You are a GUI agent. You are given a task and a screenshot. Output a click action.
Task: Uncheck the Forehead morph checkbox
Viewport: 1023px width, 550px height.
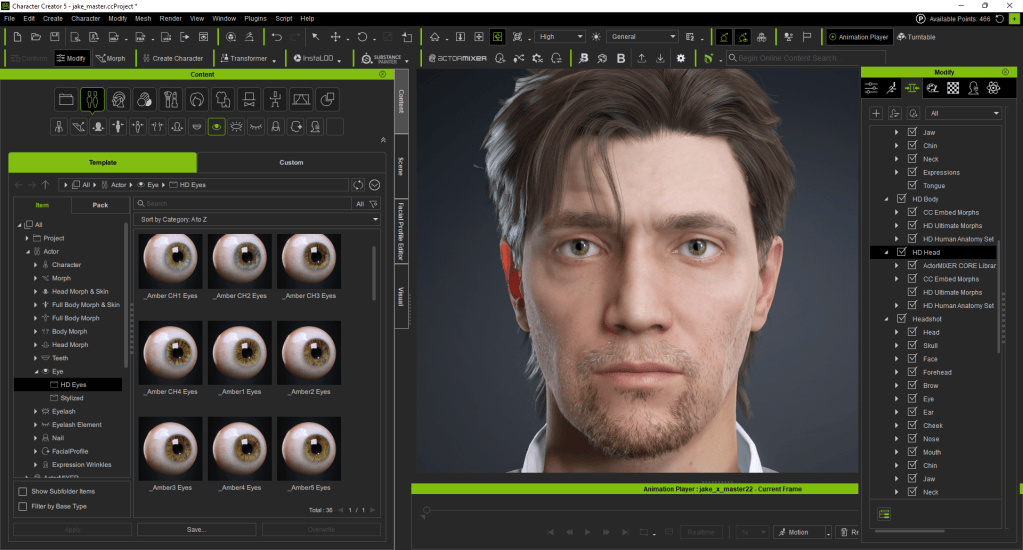pos(912,372)
